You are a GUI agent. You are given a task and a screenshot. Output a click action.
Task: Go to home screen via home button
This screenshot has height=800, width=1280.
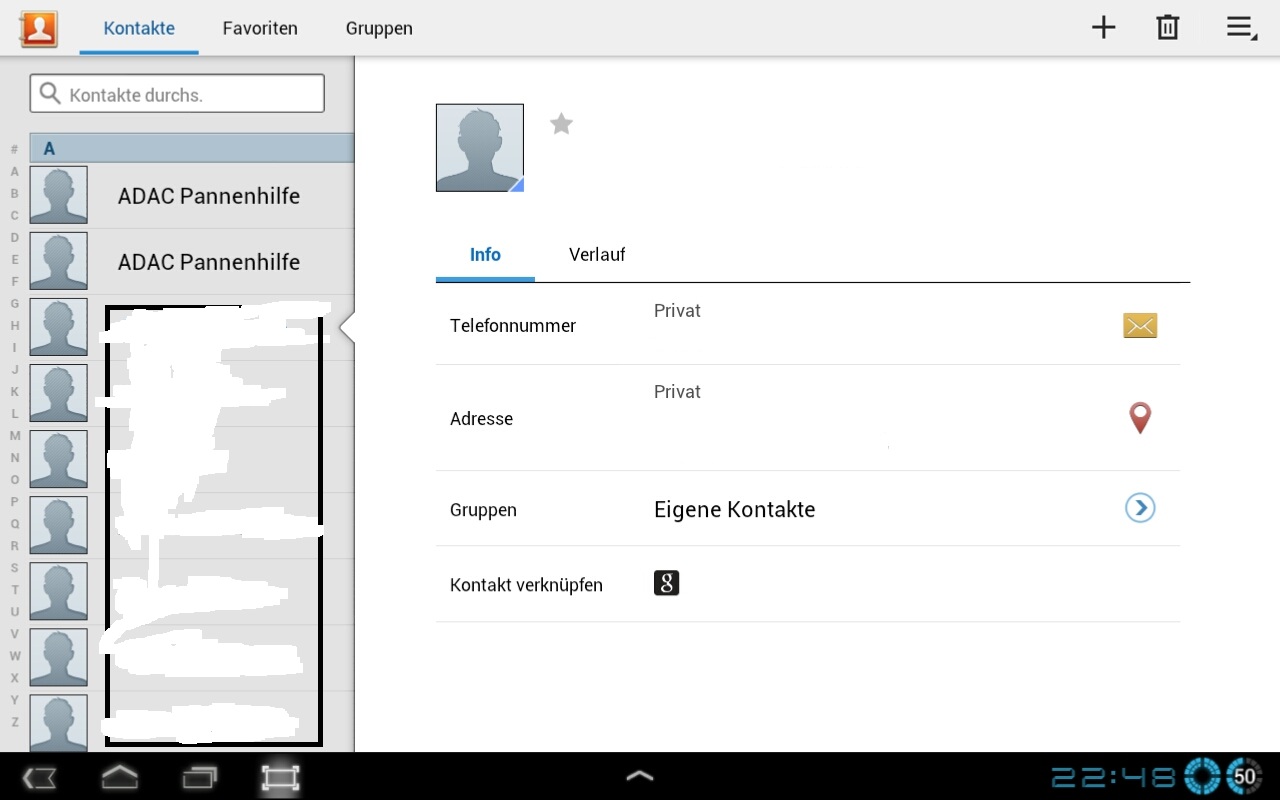(x=119, y=777)
